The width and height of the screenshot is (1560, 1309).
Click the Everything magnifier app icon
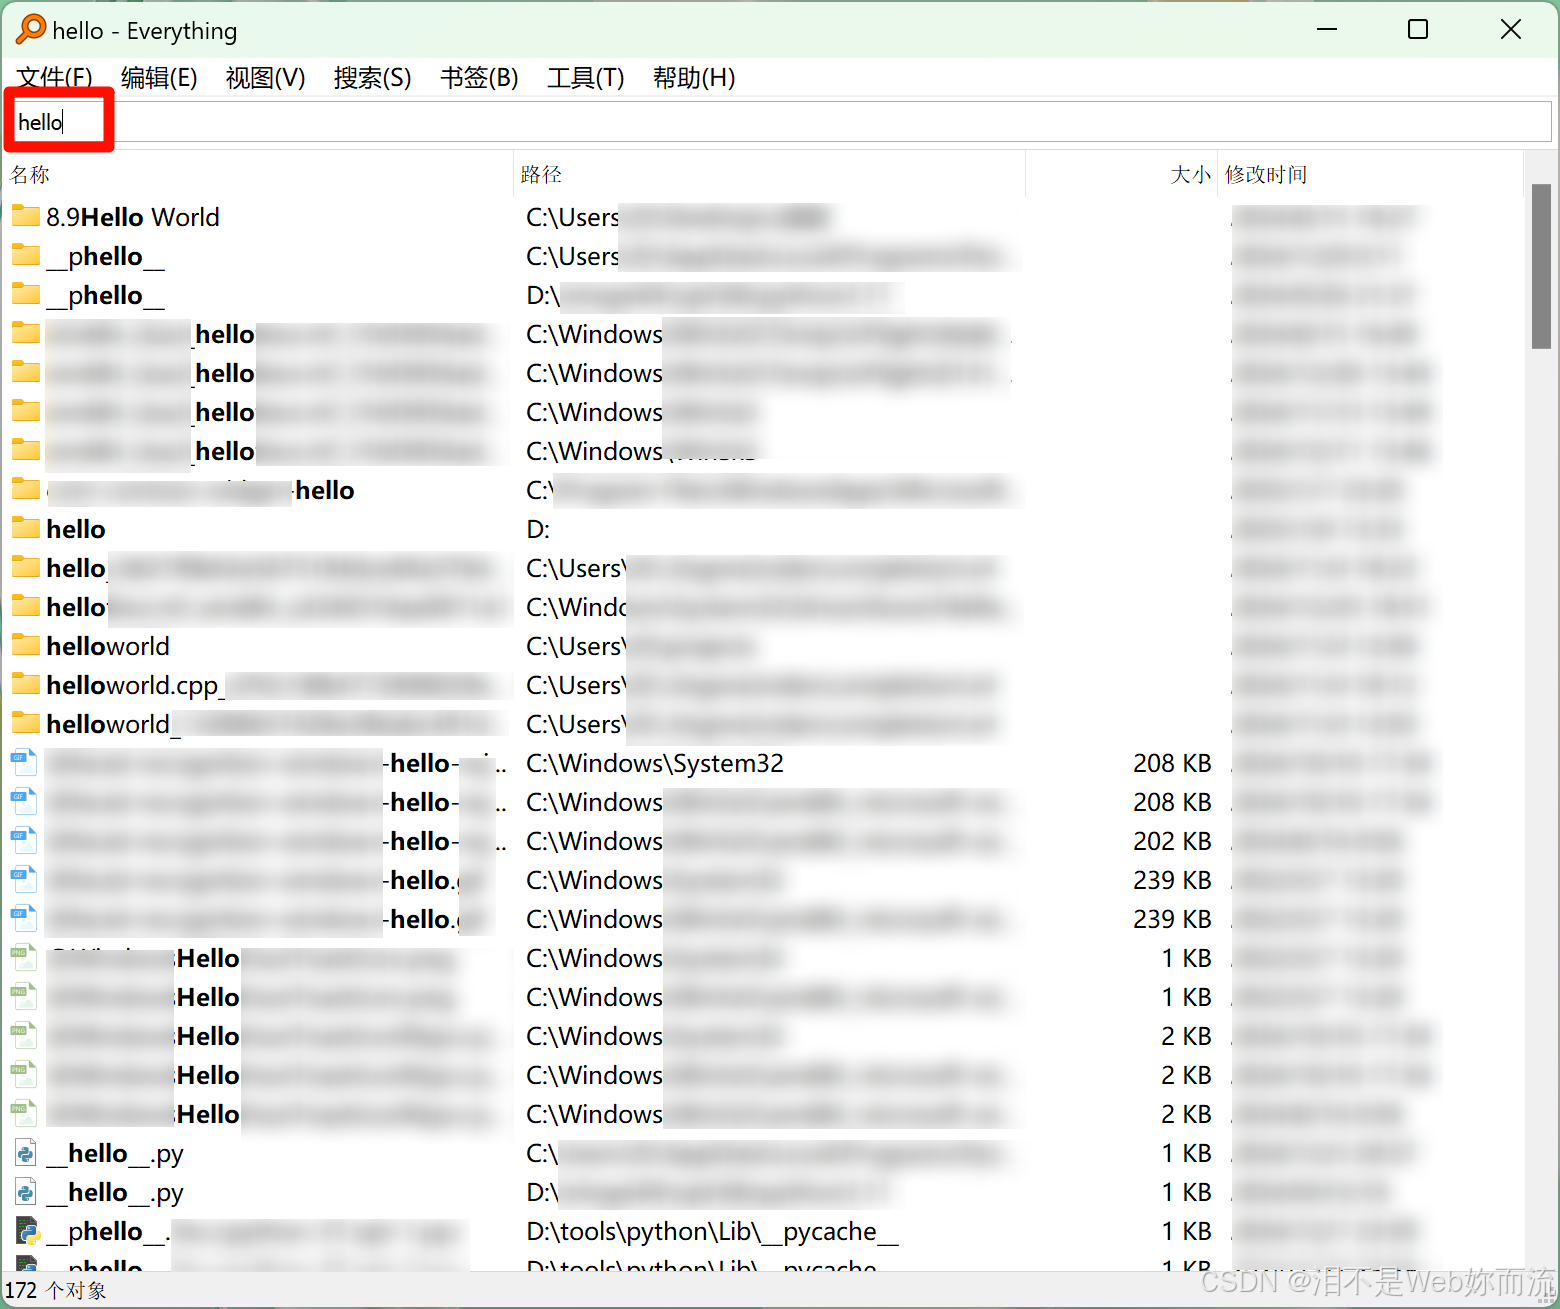click(30, 30)
